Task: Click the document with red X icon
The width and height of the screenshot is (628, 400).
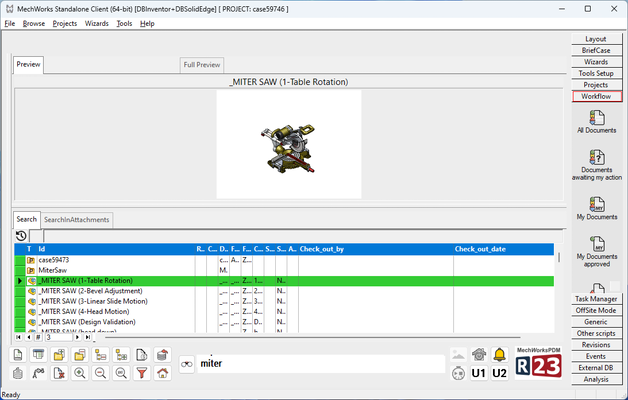Action: coord(59,373)
